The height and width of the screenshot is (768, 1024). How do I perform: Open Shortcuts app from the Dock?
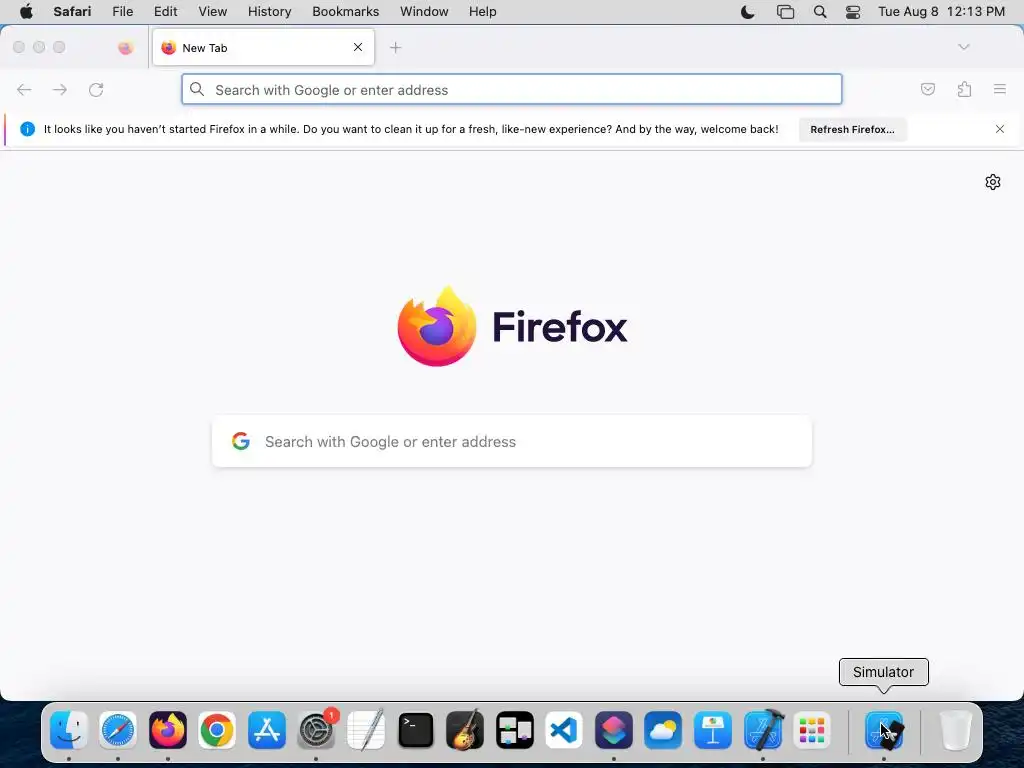[614, 729]
